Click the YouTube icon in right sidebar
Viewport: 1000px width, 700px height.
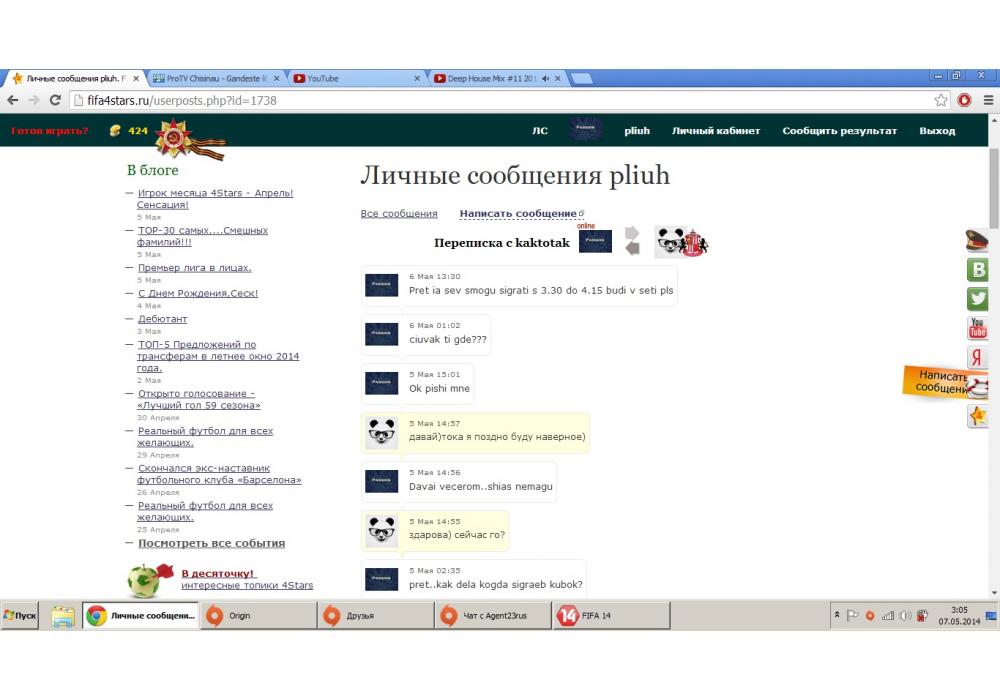click(x=977, y=328)
